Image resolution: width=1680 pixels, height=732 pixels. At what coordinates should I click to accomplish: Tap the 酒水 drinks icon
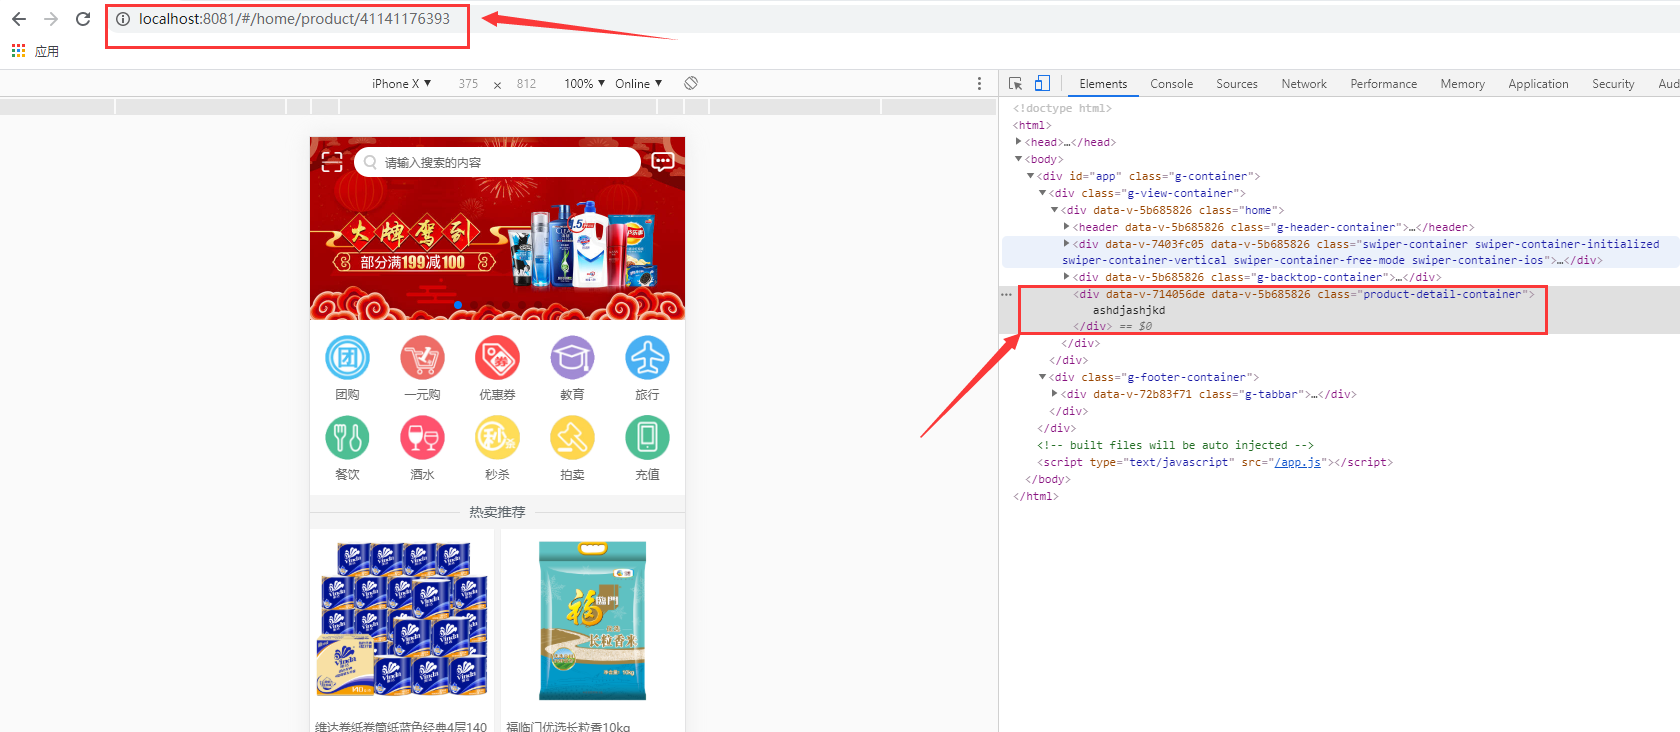click(x=422, y=437)
